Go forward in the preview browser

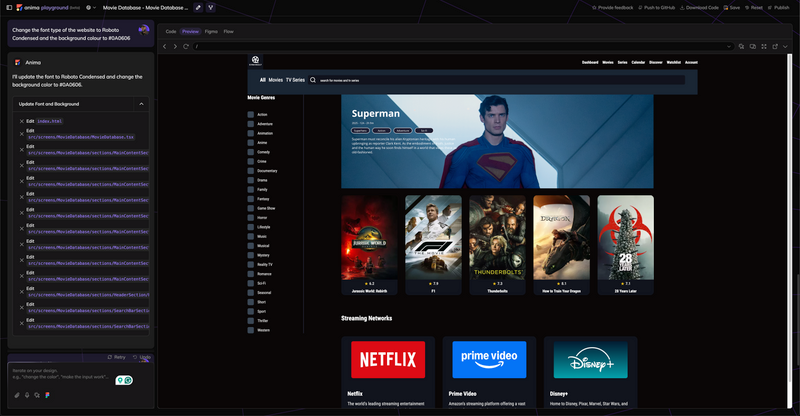[175, 46]
